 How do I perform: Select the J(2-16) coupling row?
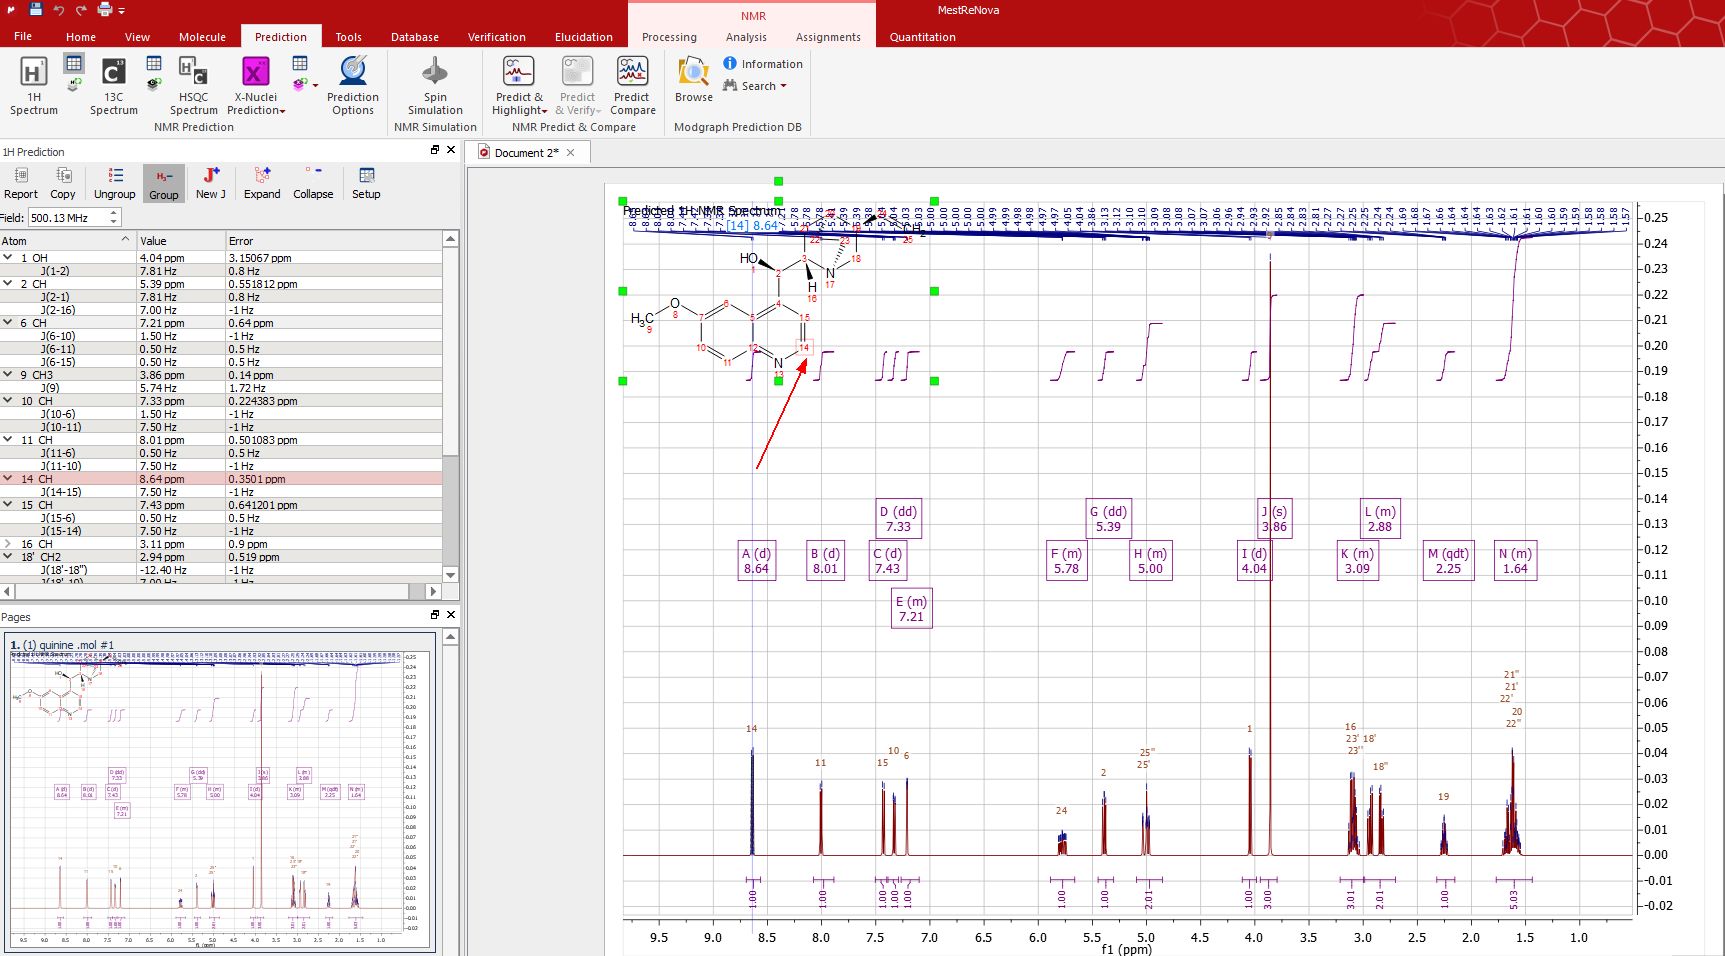click(221, 310)
